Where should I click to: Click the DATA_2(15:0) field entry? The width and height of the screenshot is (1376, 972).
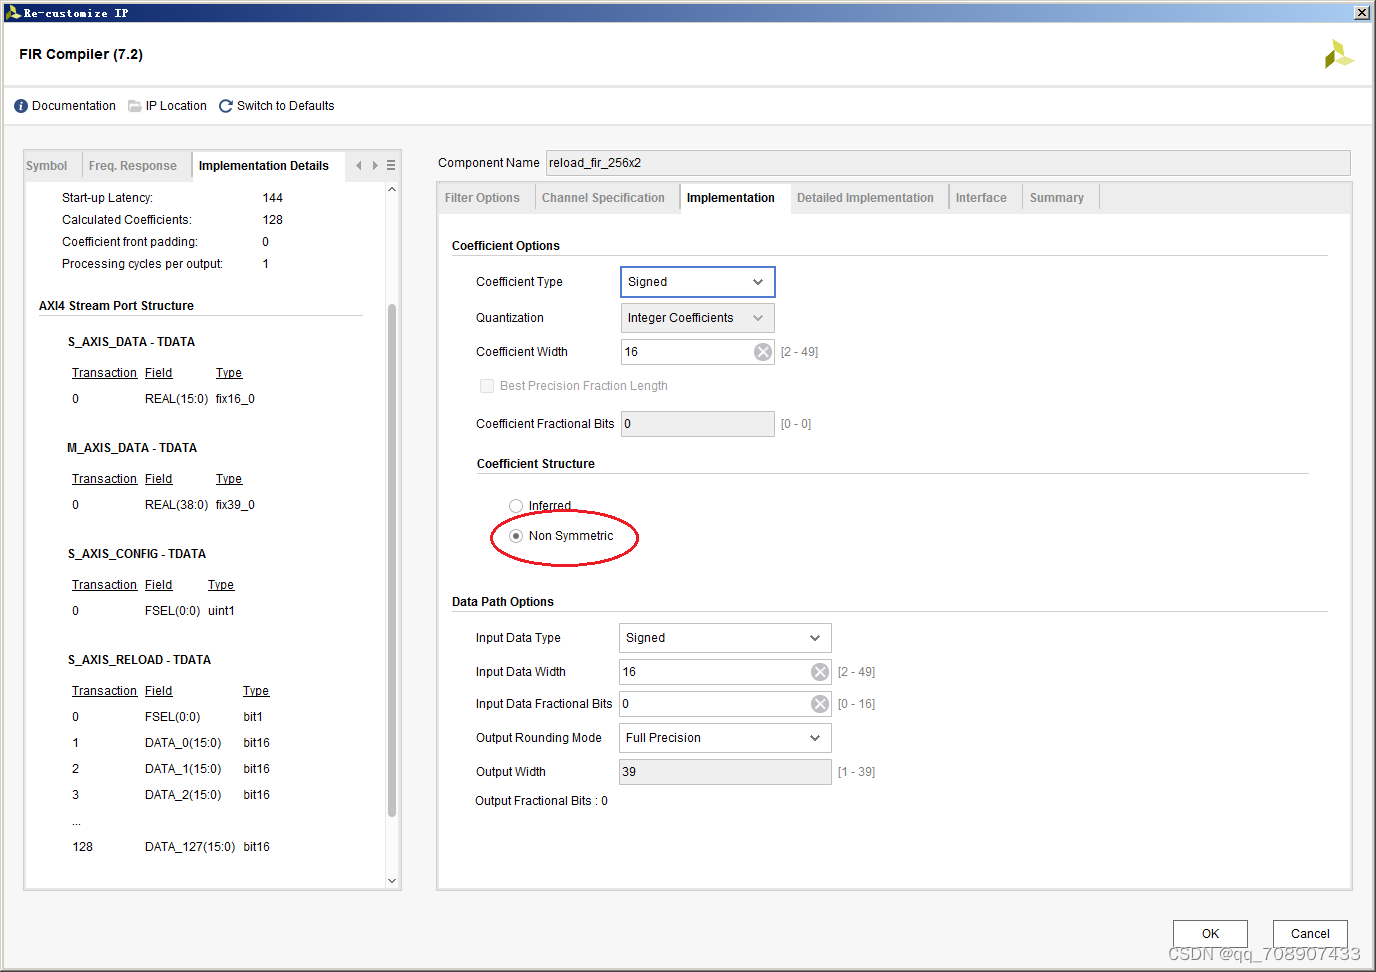point(183,795)
